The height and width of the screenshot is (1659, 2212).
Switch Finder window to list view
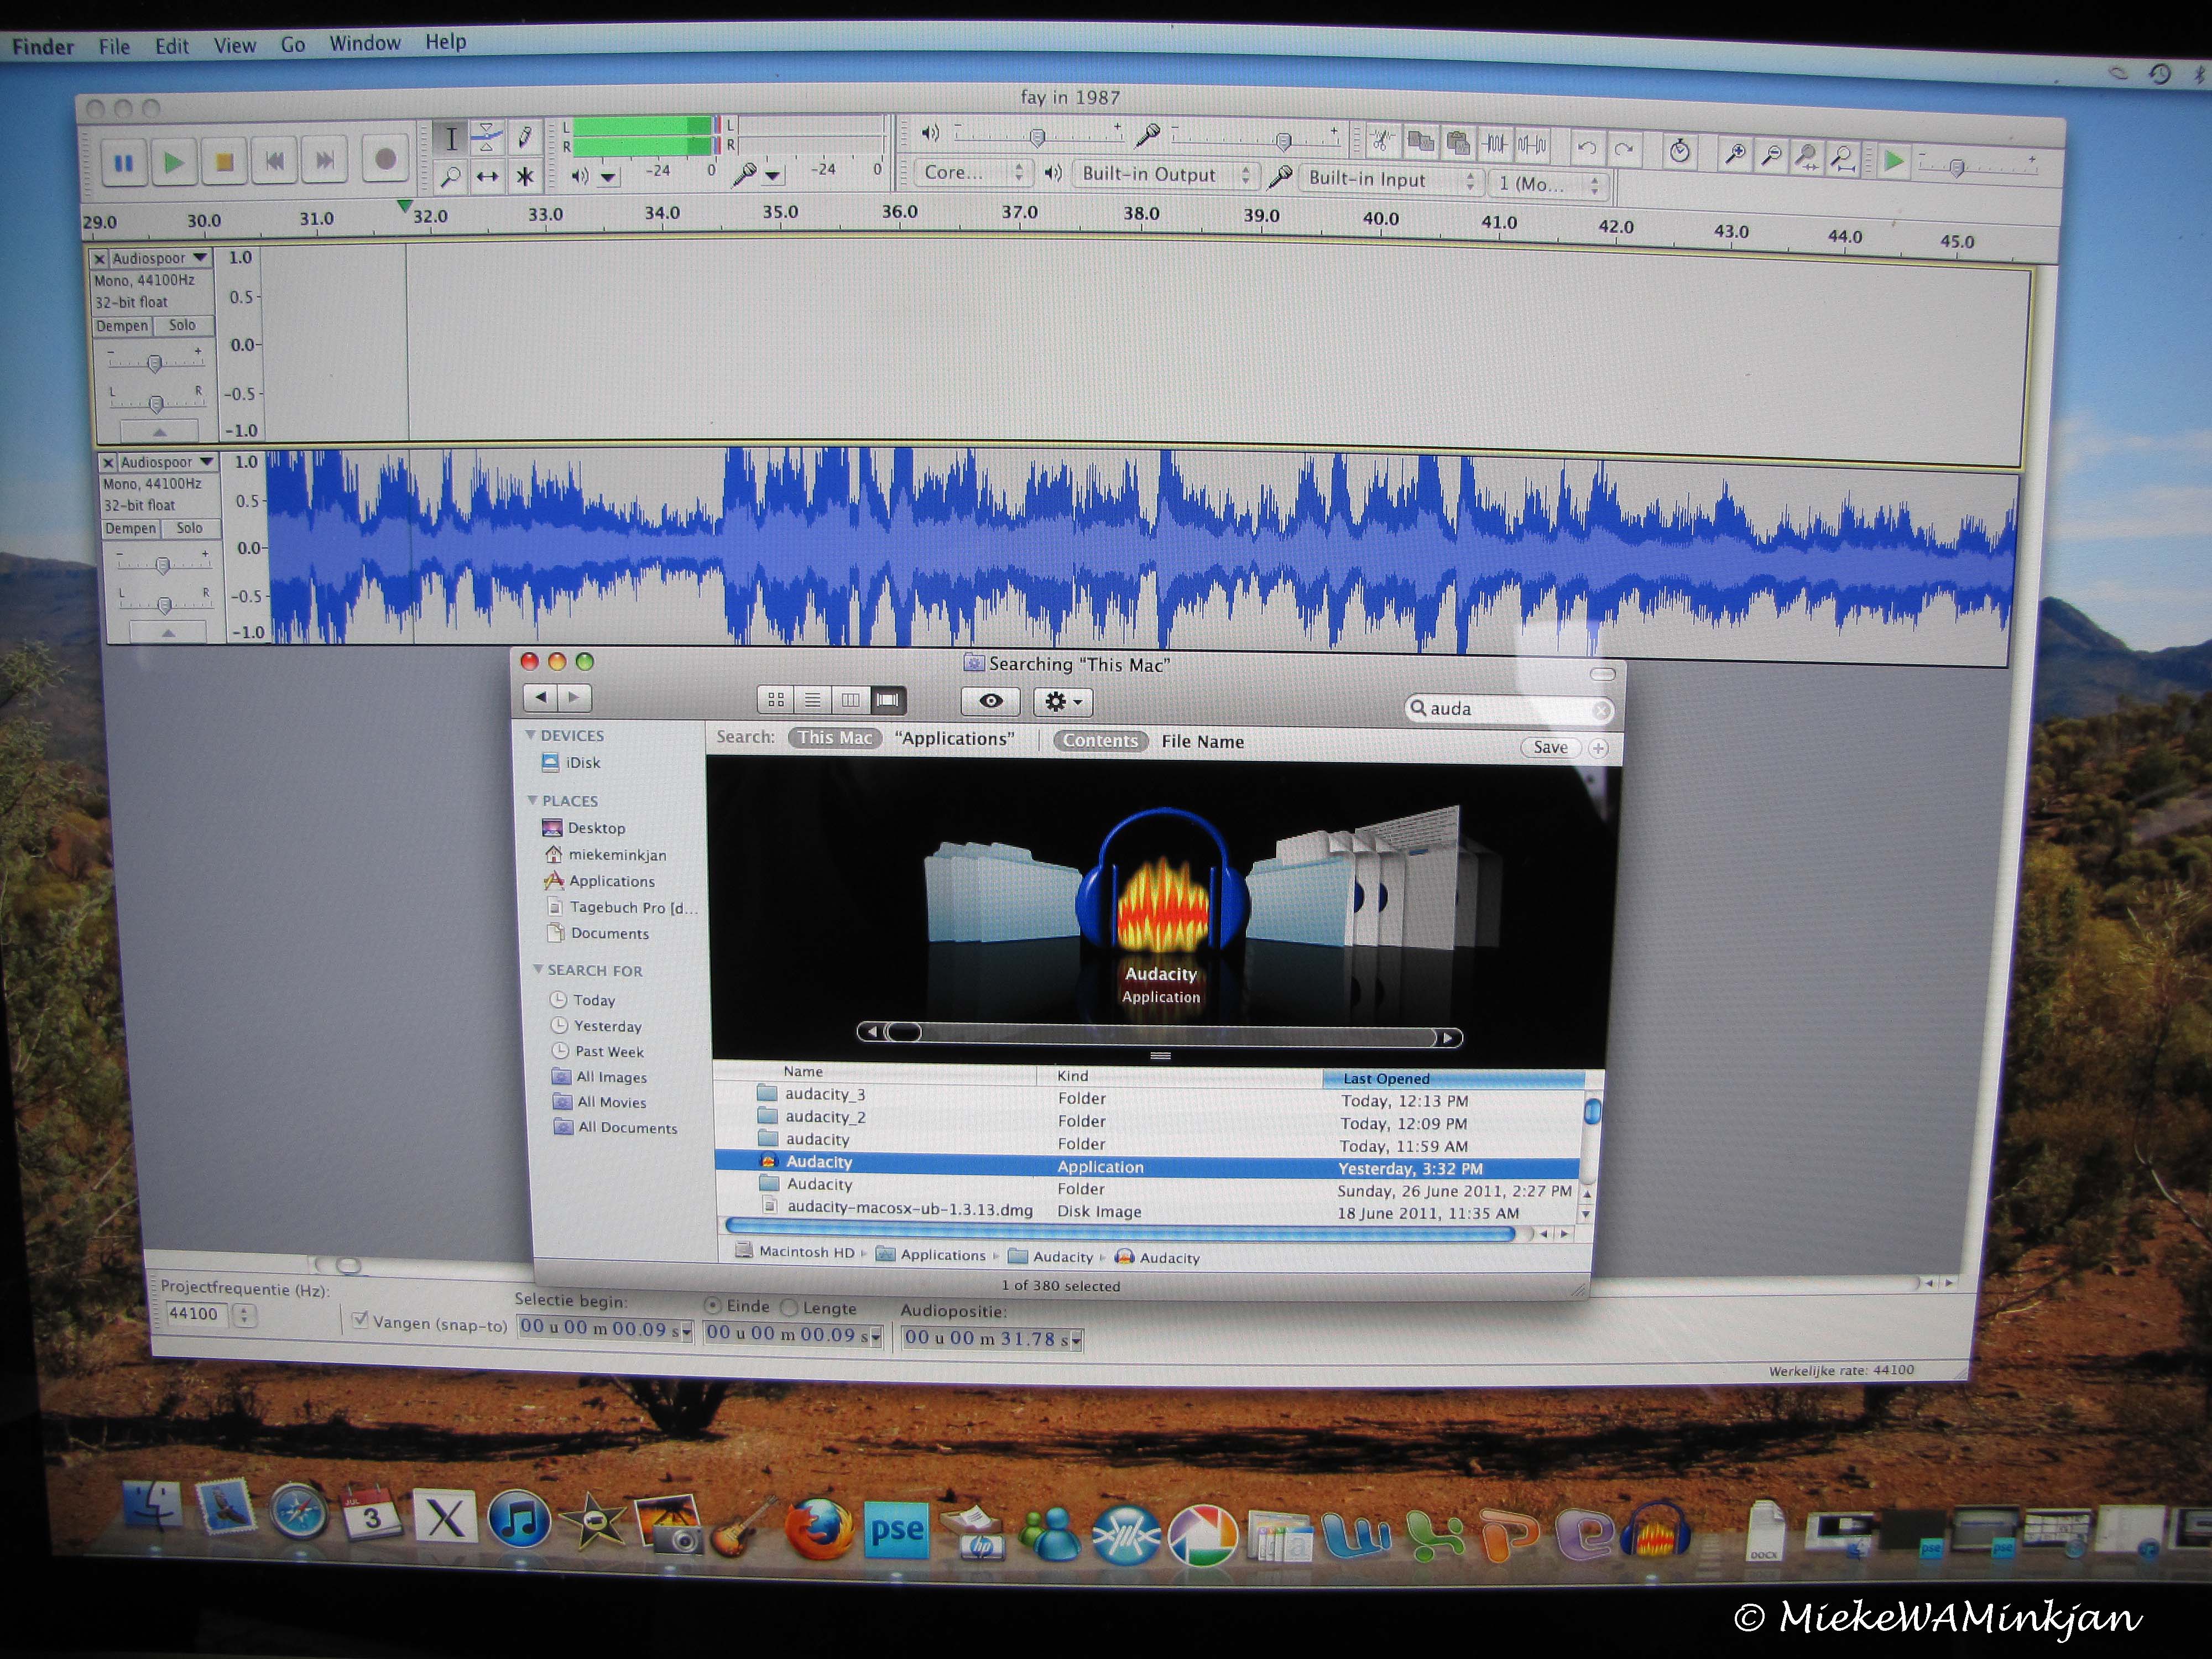point(813,700)
